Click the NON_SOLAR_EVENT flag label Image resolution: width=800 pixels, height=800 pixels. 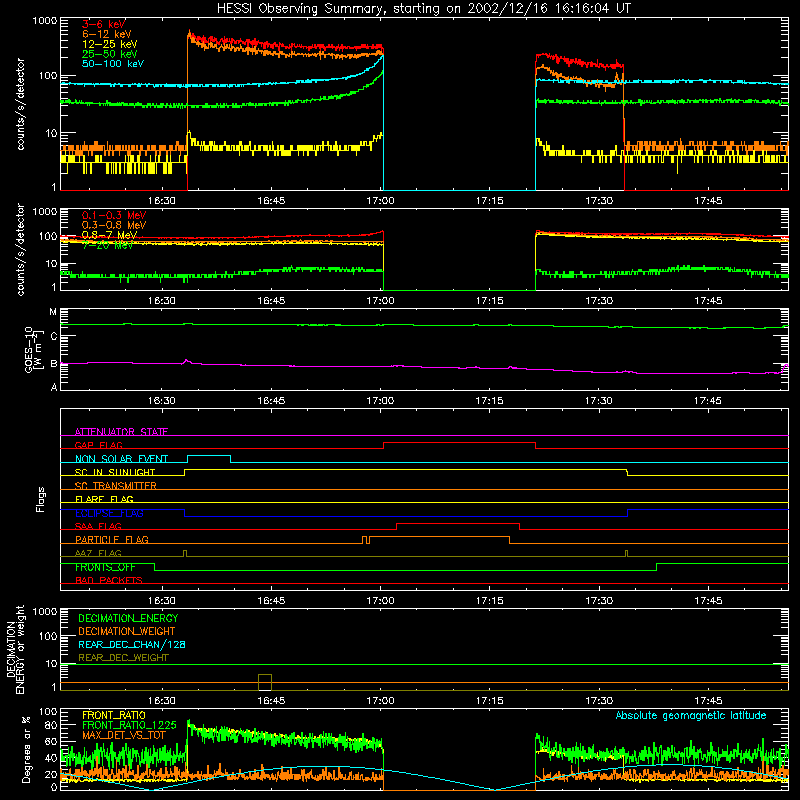121,459
